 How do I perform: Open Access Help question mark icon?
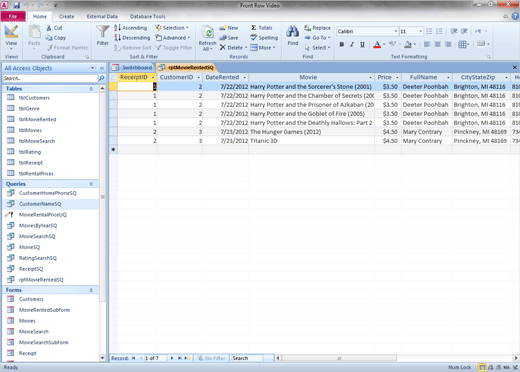click(x=515, y=16)
